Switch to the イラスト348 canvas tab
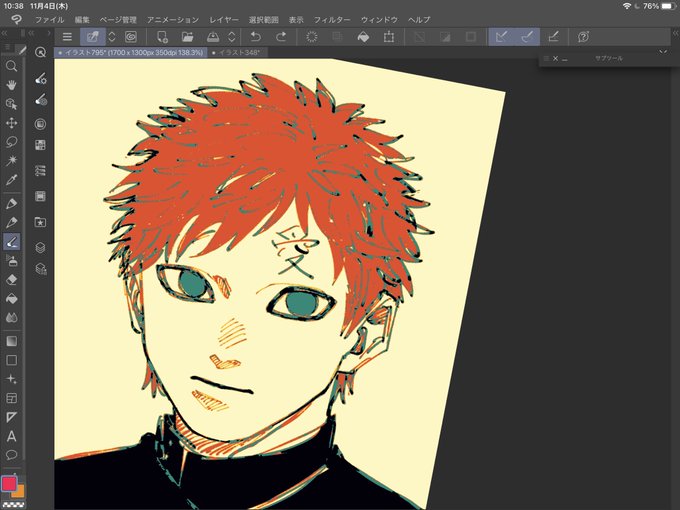This screenshot has width=680, height=510. click(238, 52)
